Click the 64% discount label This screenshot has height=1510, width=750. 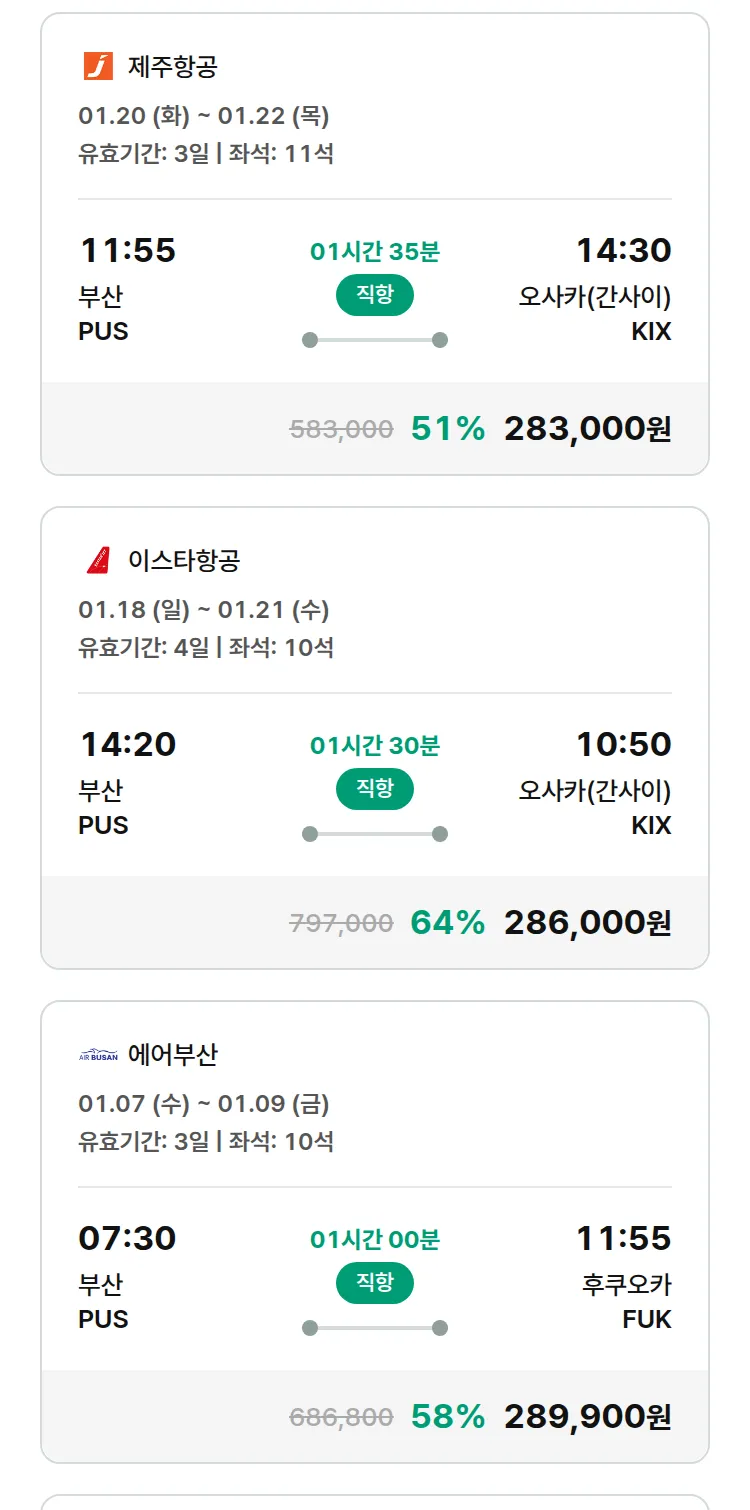[x=447, y=922]
